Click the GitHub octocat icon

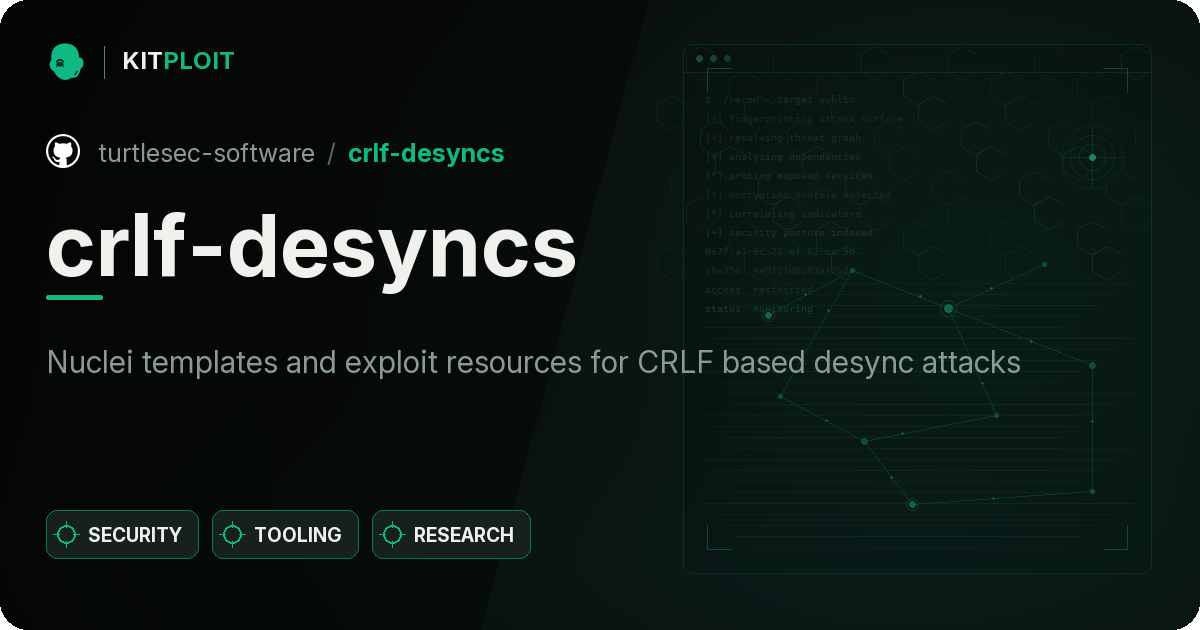pos(63,152)
